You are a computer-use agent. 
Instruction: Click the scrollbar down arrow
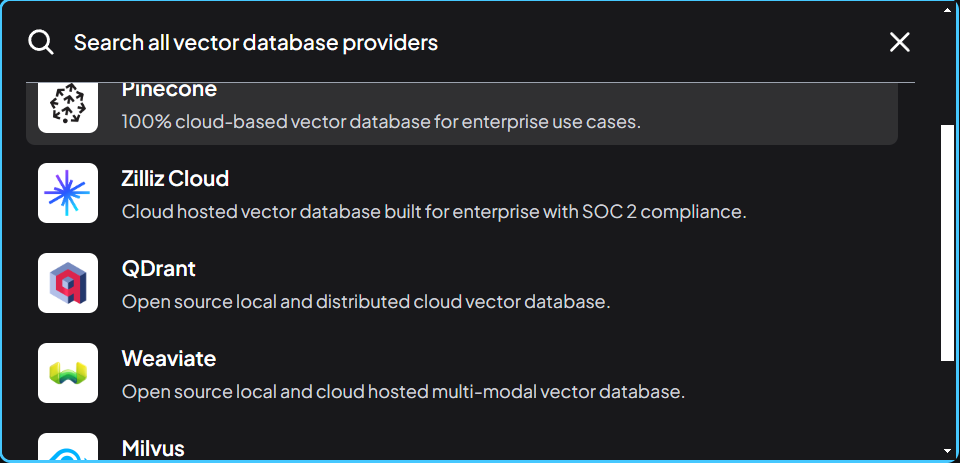pos(948,452)
